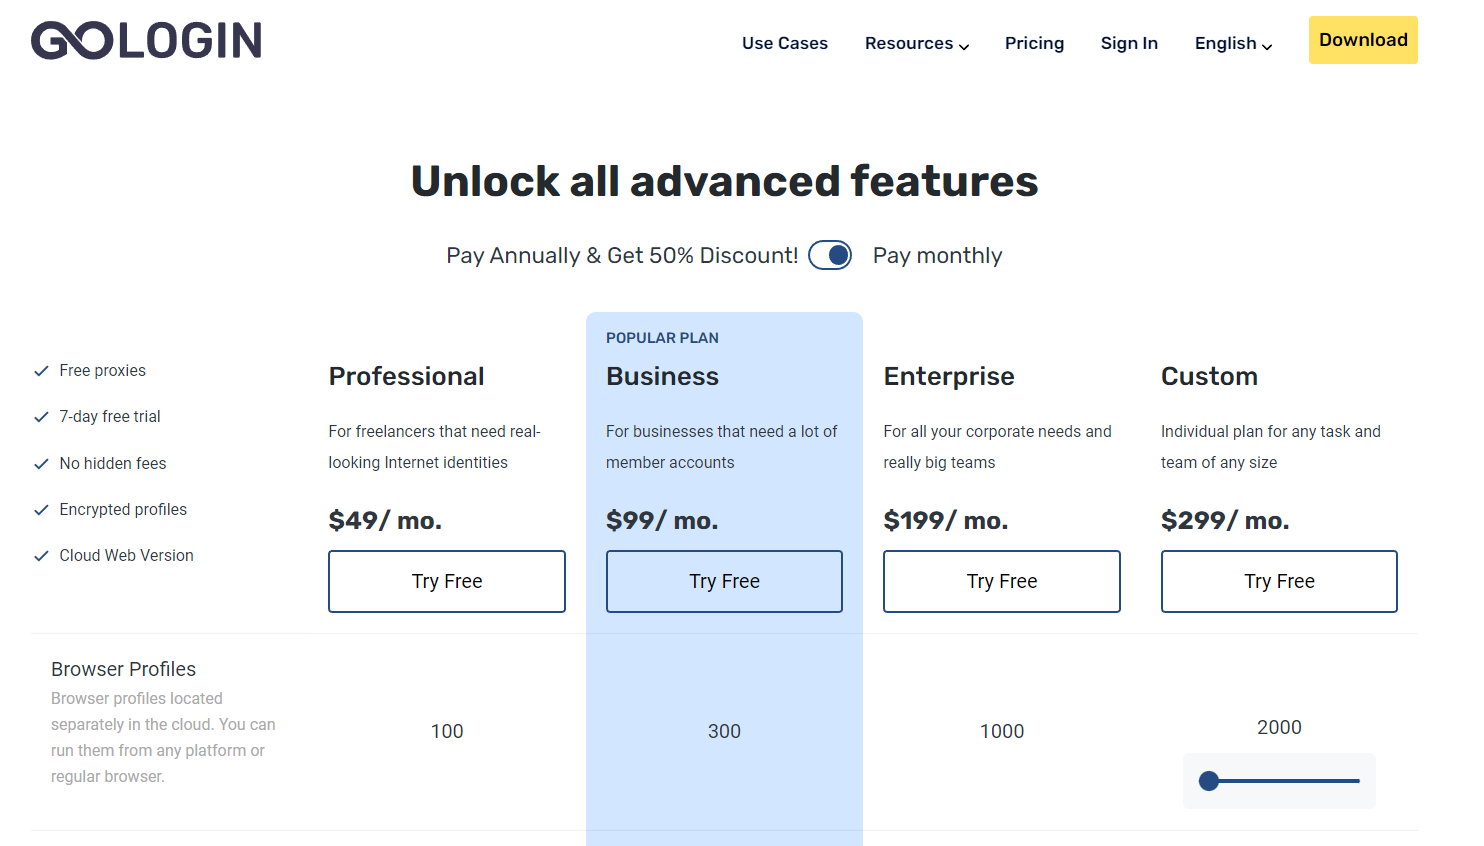This screenshot has height=846, width=1484.
Task: Click the checkmark beside Cloud Web Version
Action: [x=41, y=556]
